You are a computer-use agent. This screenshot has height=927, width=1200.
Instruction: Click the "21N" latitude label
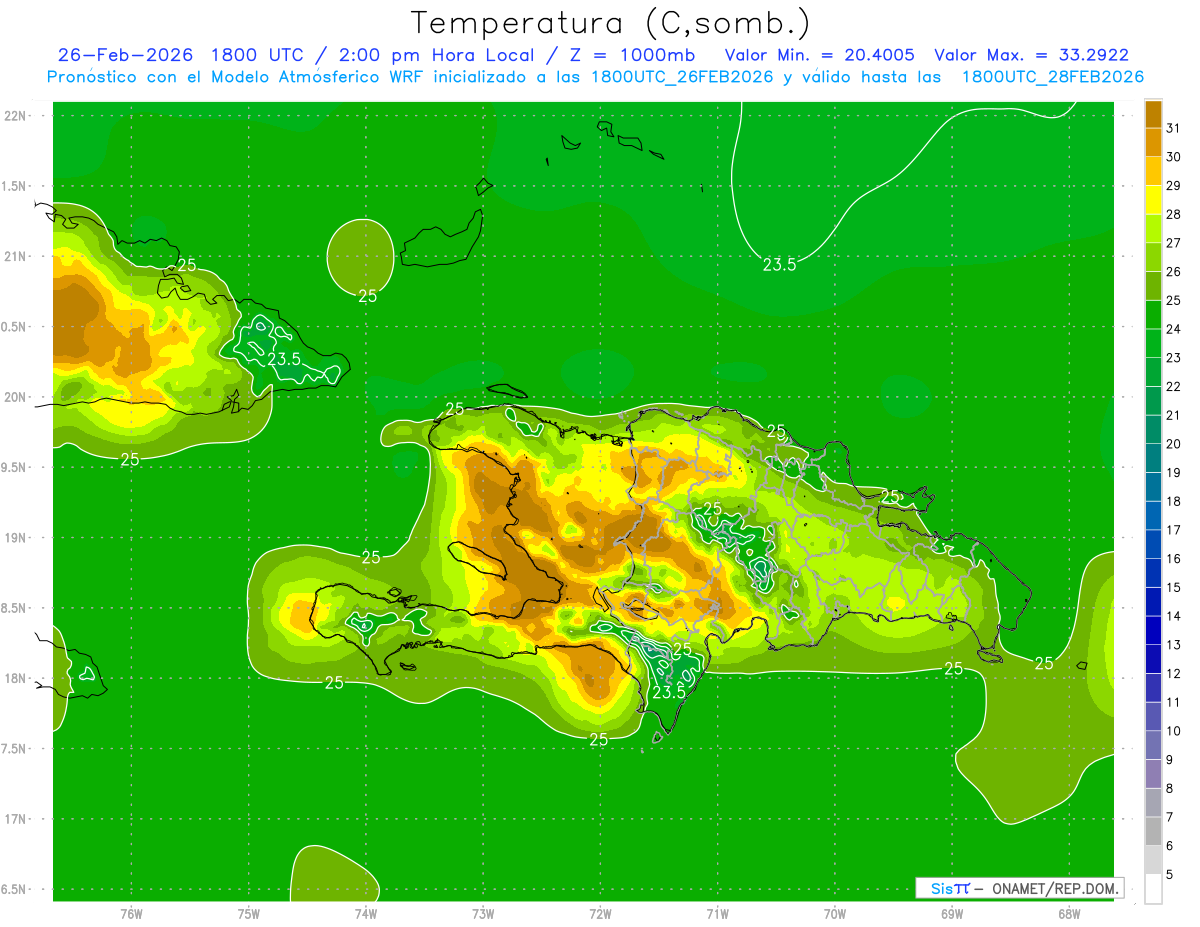(x=15, y=257)
